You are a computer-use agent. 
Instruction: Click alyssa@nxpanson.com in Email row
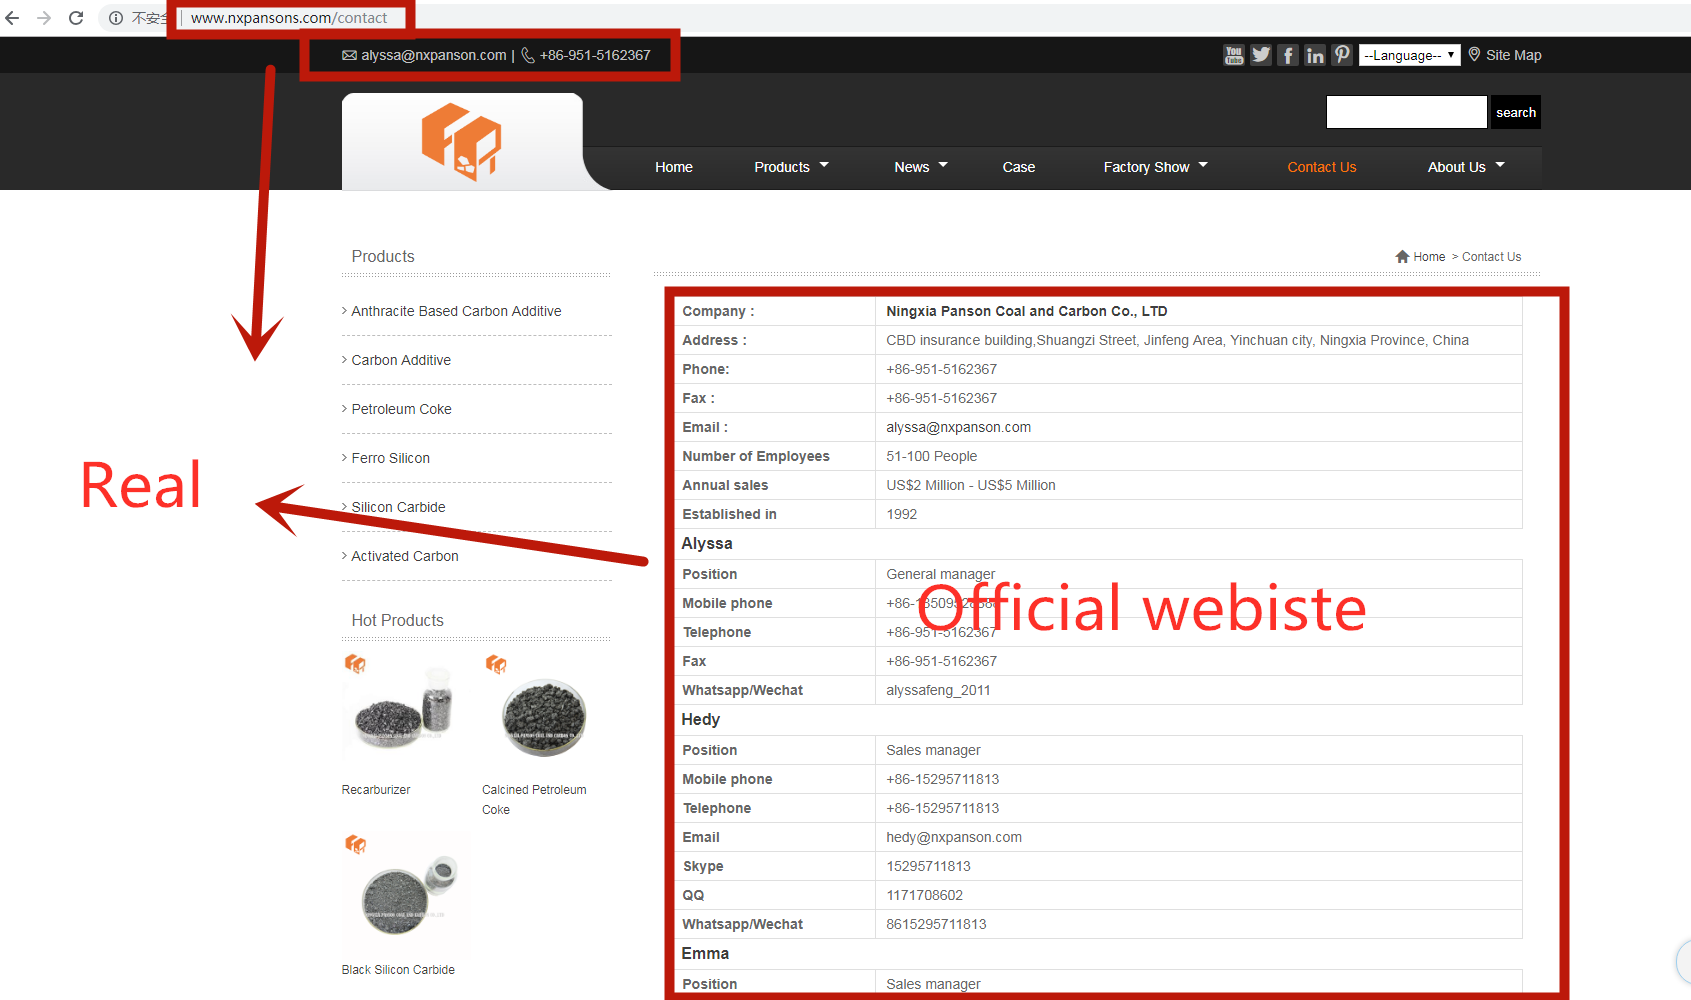(958, 427)
